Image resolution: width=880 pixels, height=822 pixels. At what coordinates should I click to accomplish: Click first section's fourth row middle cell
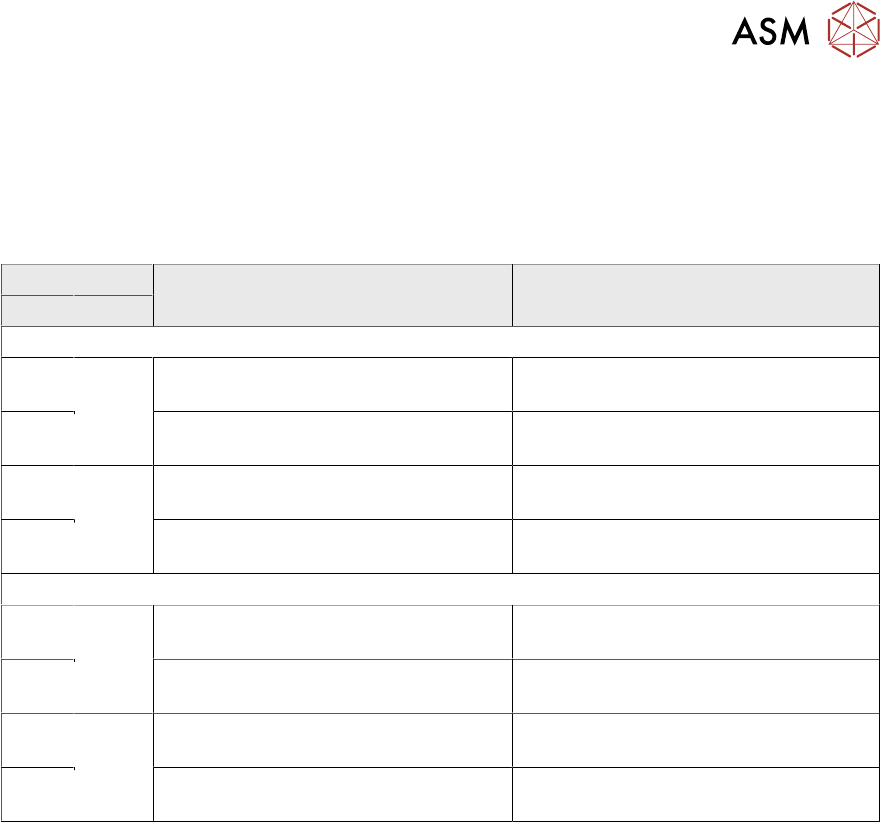[332, 546]
